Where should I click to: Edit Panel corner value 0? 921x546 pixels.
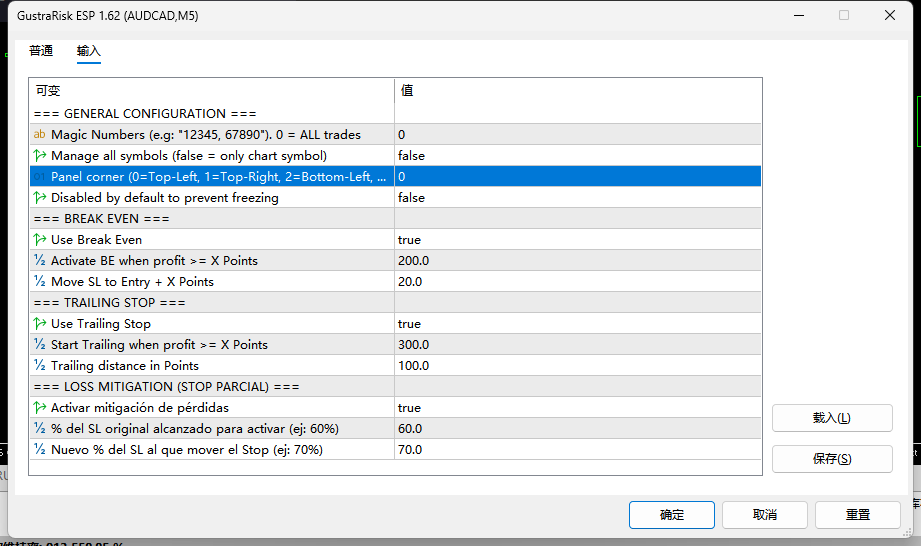pos(578,177)
